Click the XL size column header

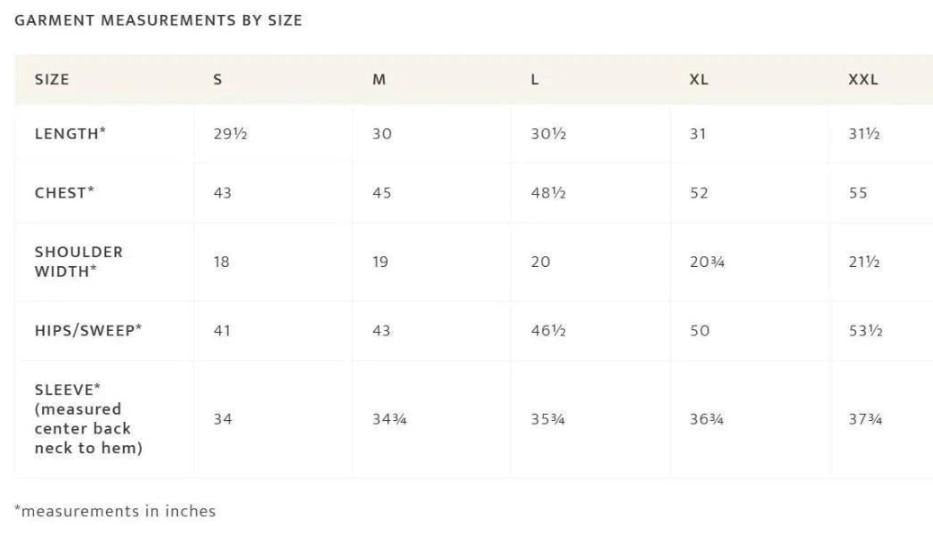click(x=698, y=80)
